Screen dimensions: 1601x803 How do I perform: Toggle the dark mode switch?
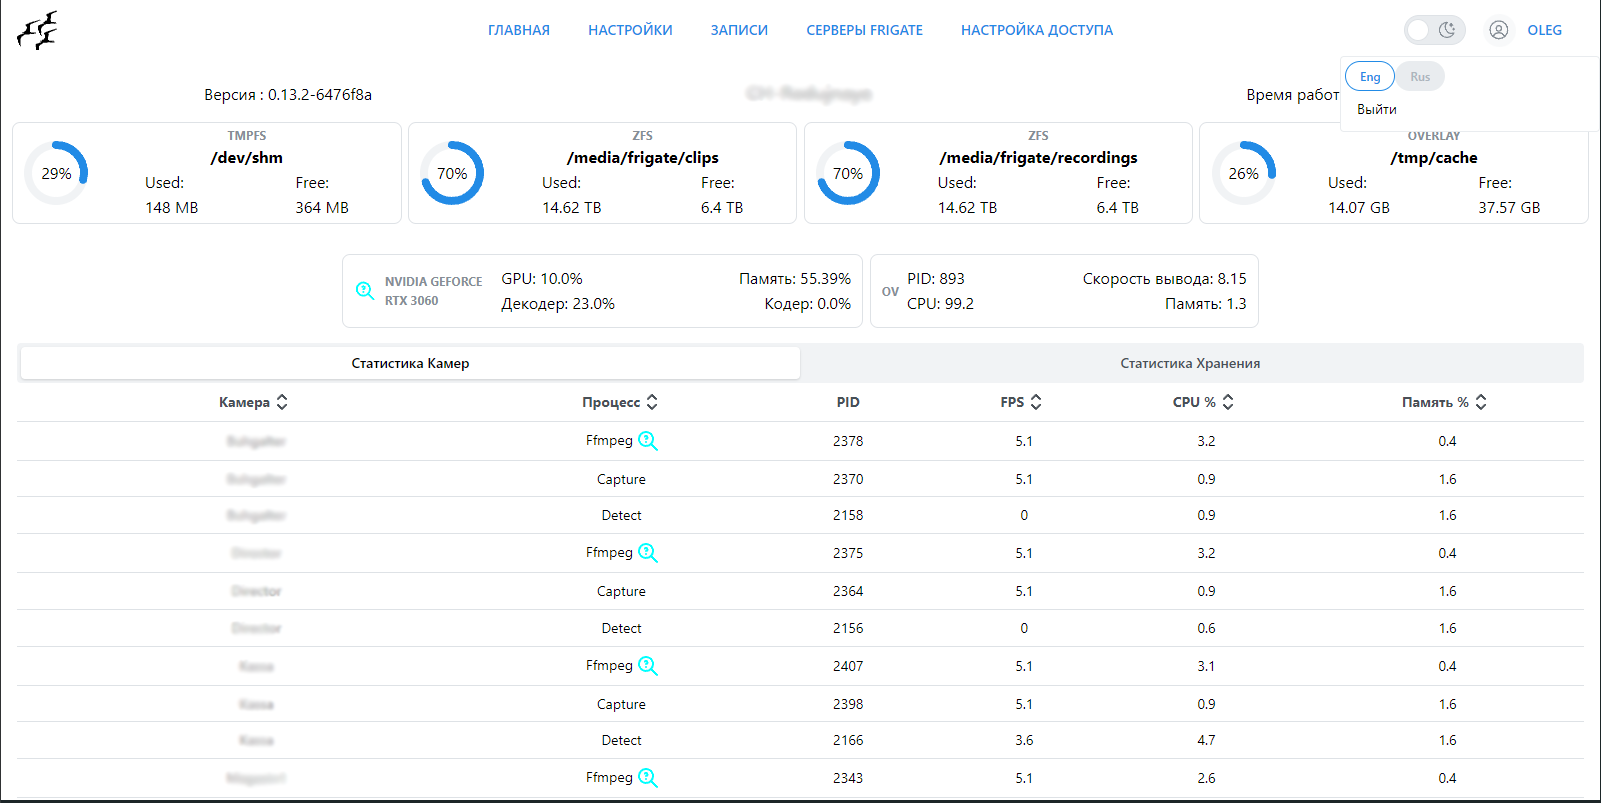tap(1434, 30)
